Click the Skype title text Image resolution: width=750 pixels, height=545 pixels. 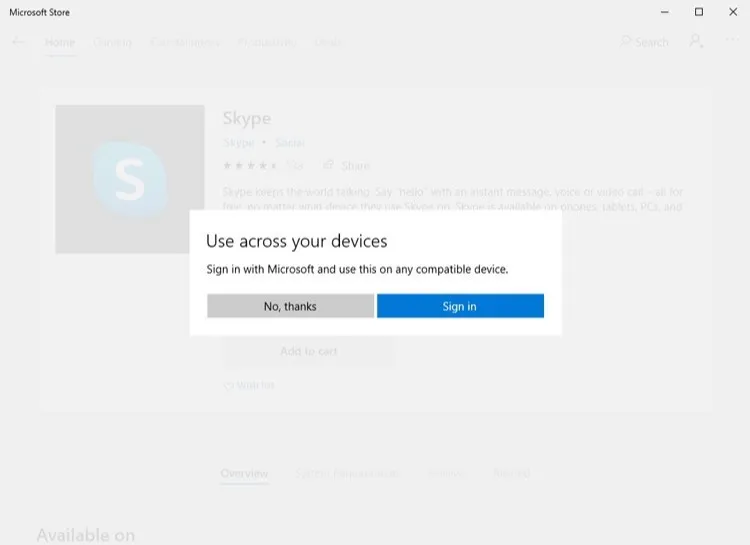coord(247,119)
